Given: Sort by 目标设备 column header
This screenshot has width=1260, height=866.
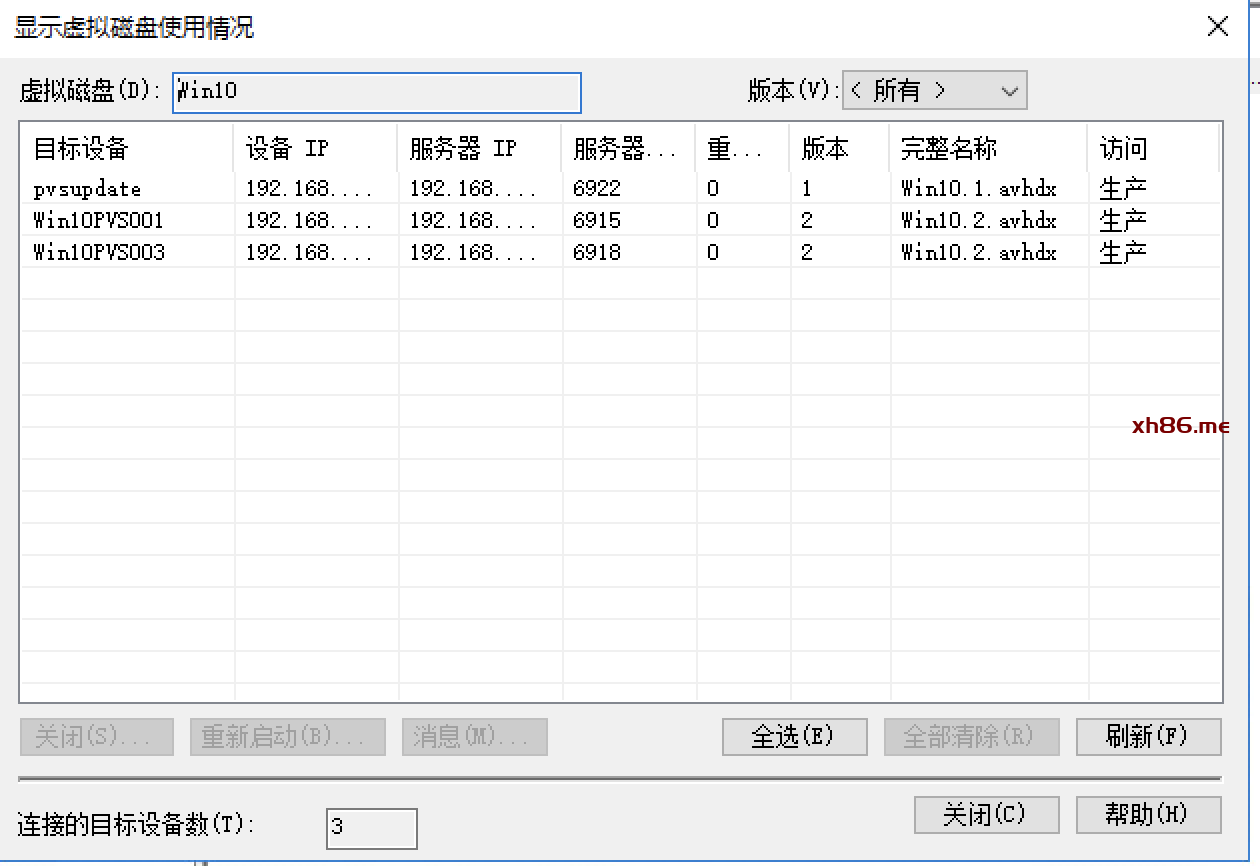Looking at the screenshot, I should point(126,149).
